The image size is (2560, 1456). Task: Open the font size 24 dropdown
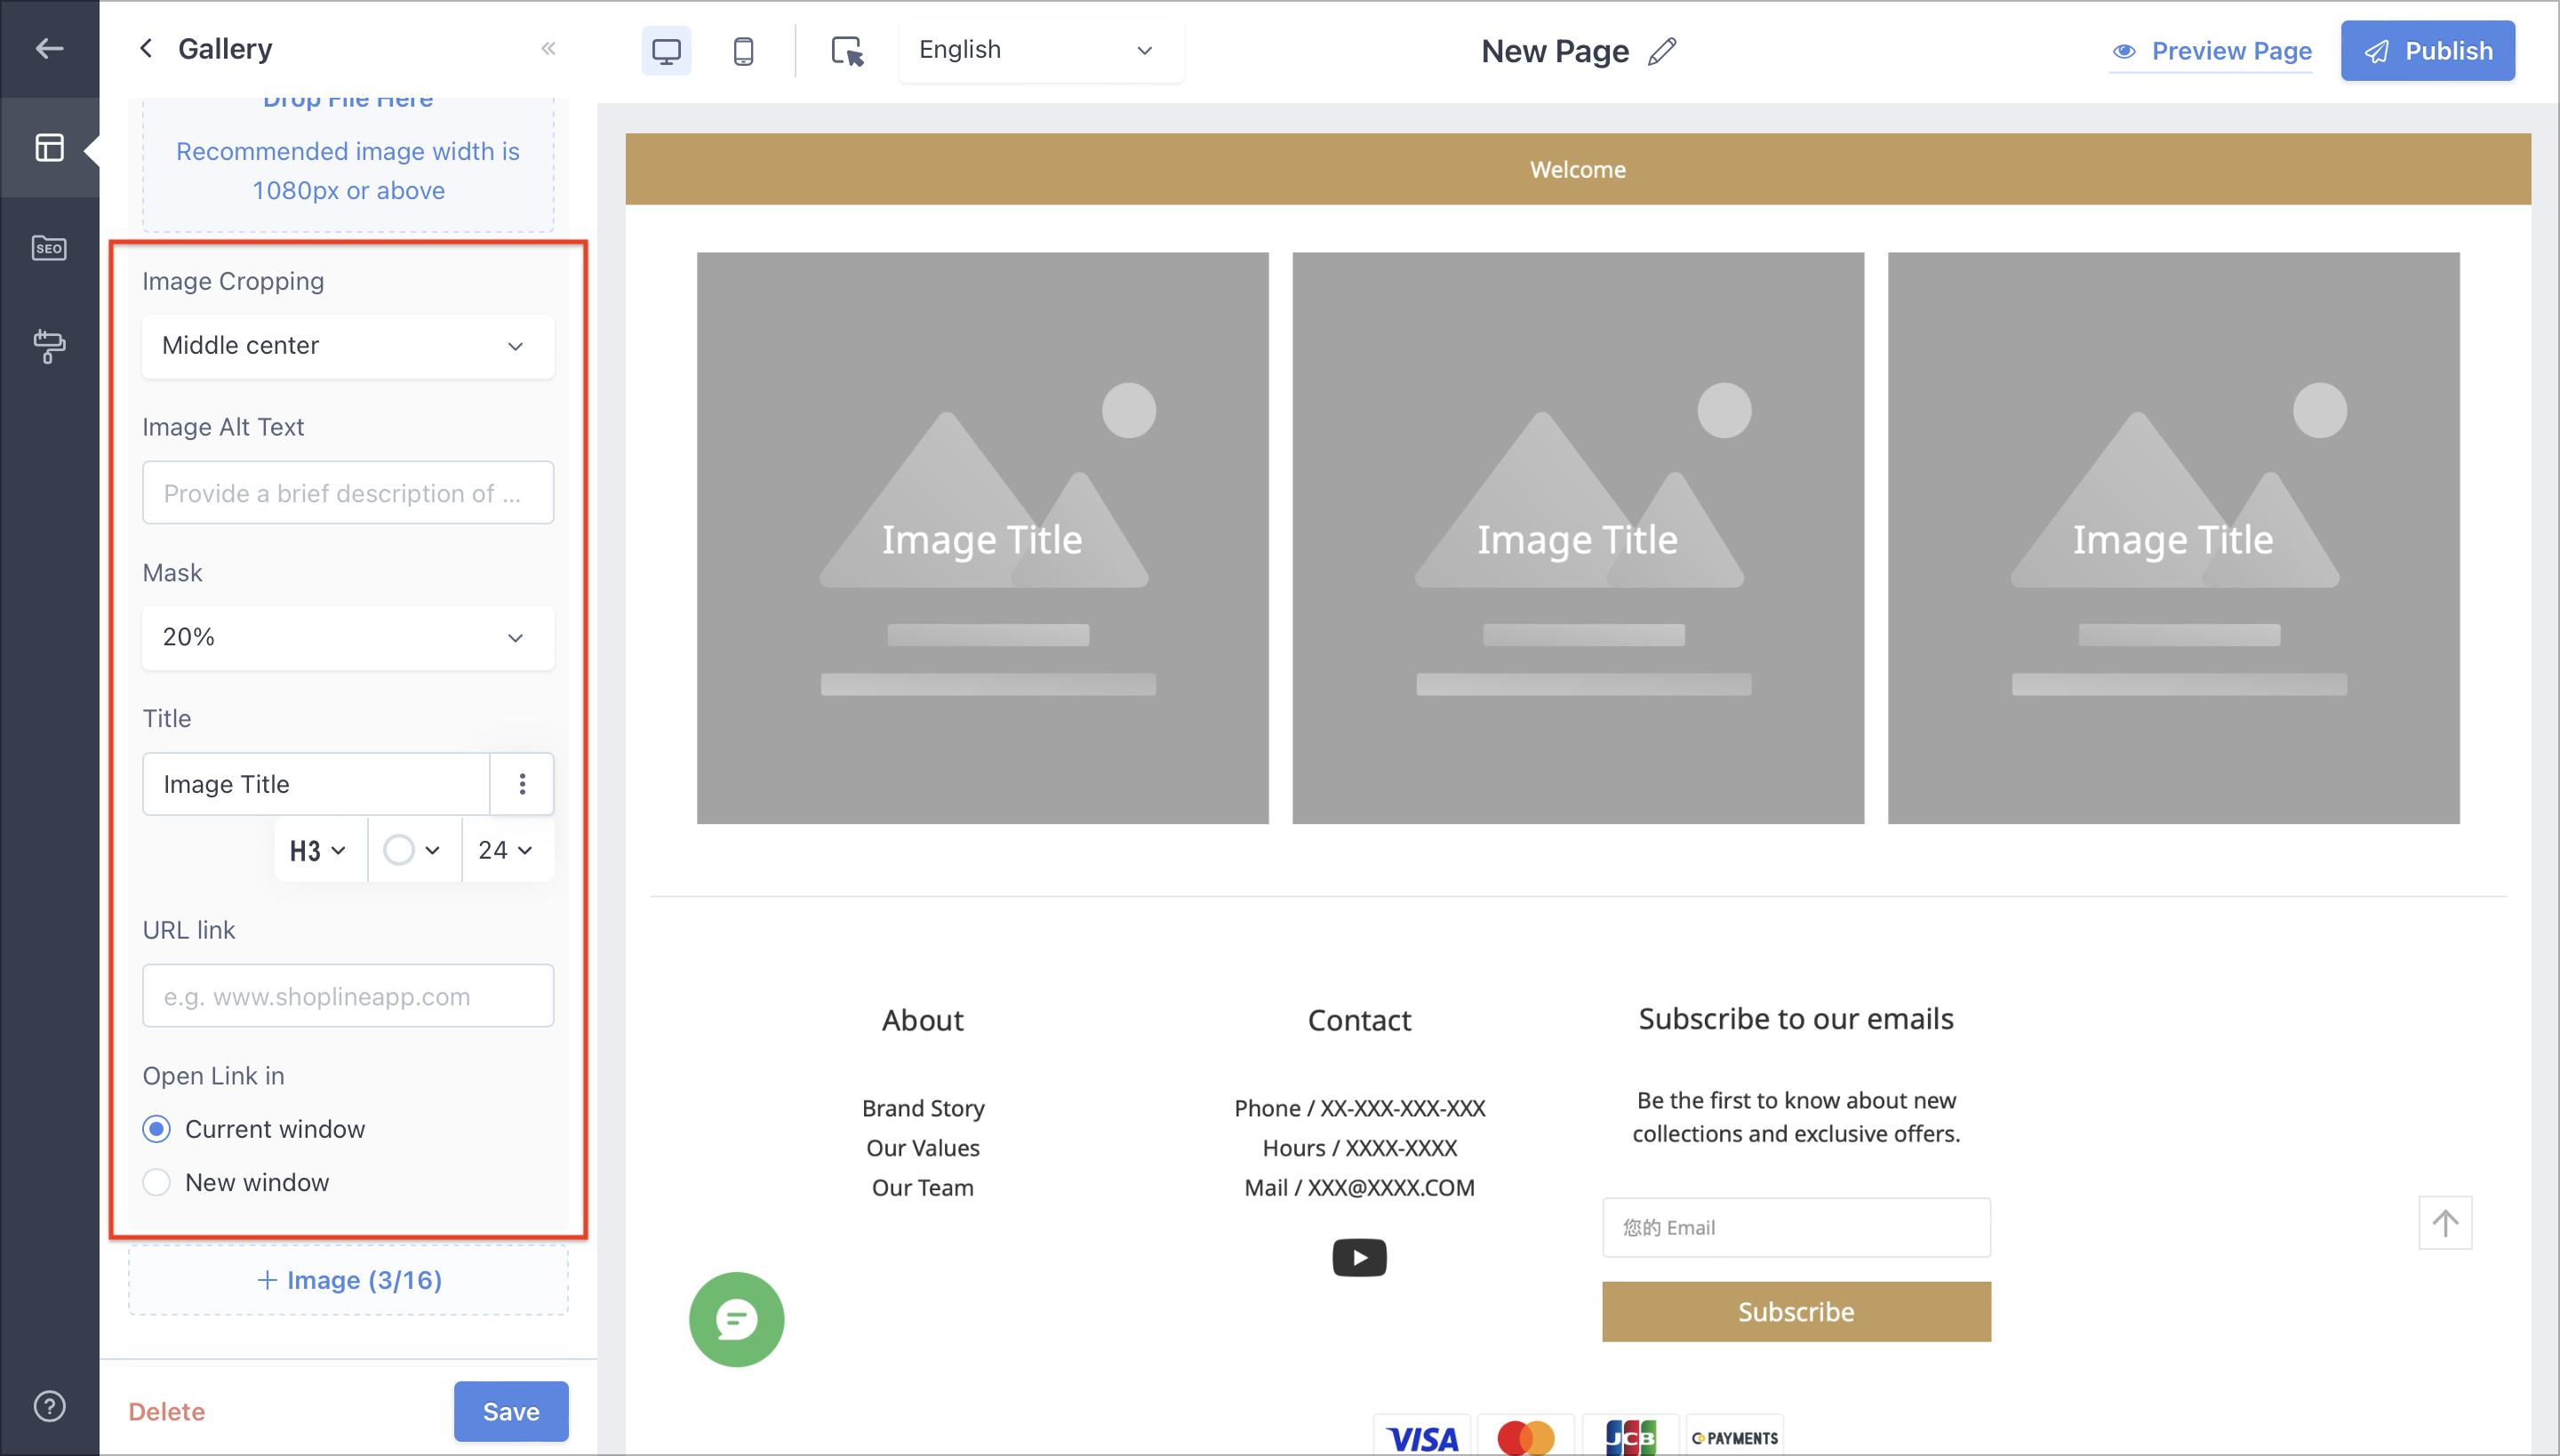pos(507,850)
